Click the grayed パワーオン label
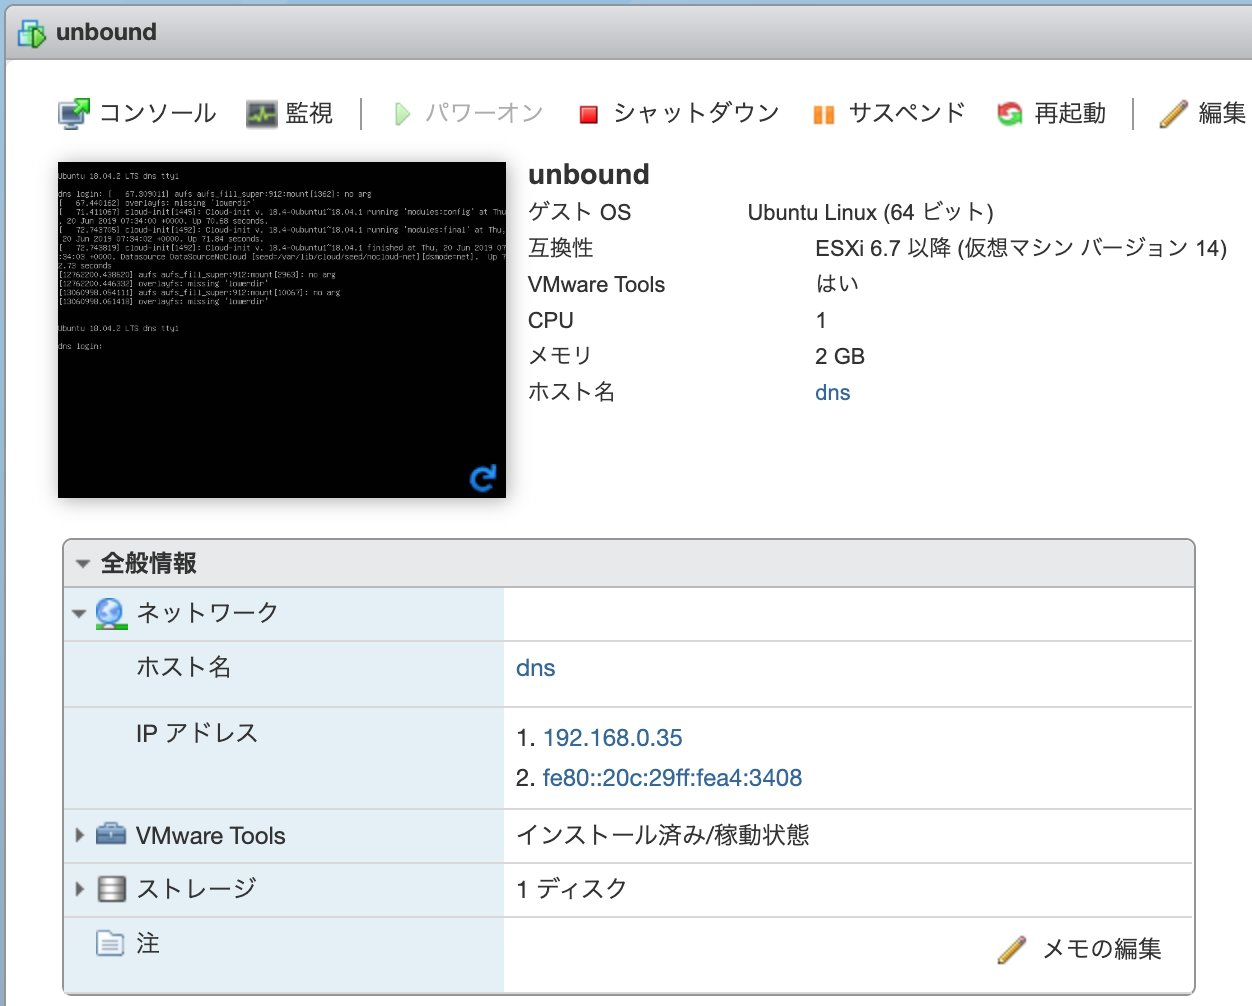The height and width of the screenshot is (1006, 1252). pos(484,113)
